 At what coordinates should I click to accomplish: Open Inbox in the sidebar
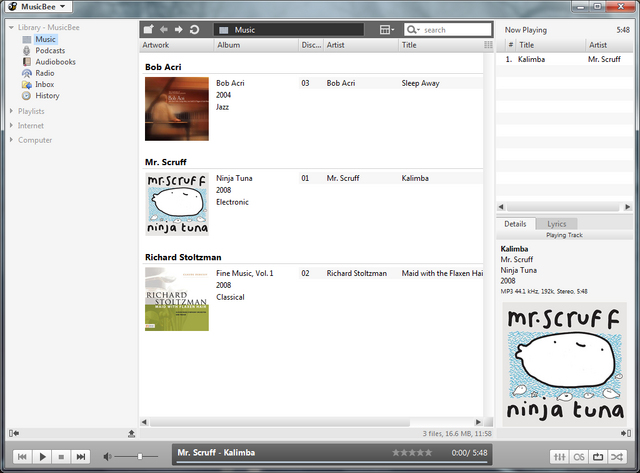click(x=44, y=84)
